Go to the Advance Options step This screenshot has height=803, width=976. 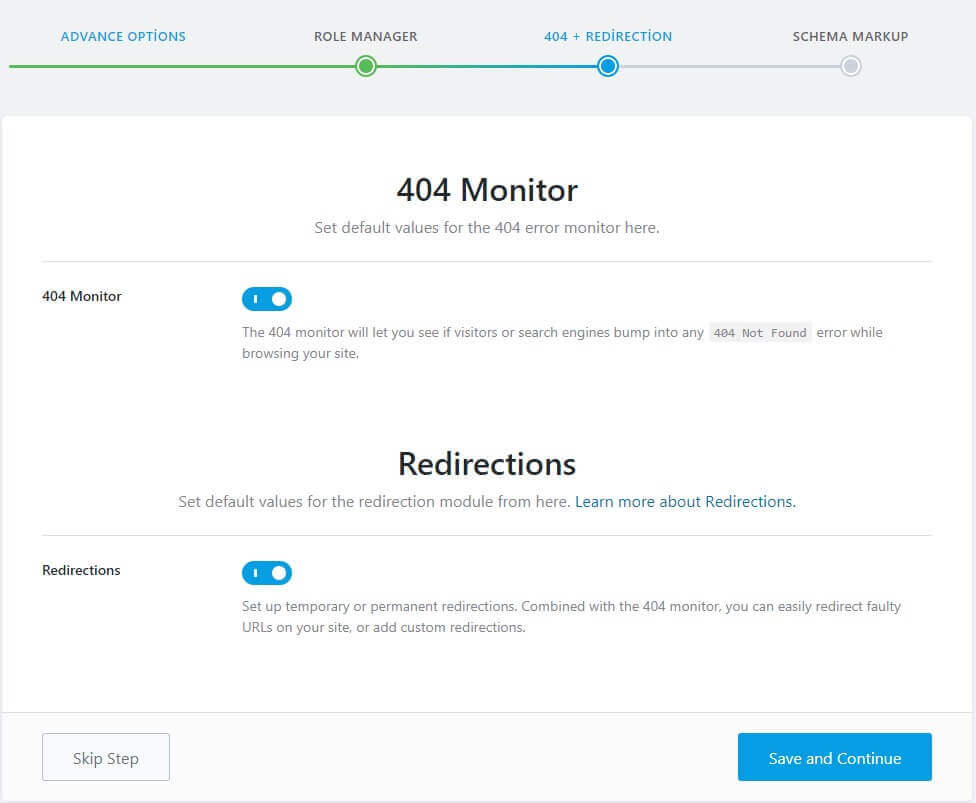point(123,37)
